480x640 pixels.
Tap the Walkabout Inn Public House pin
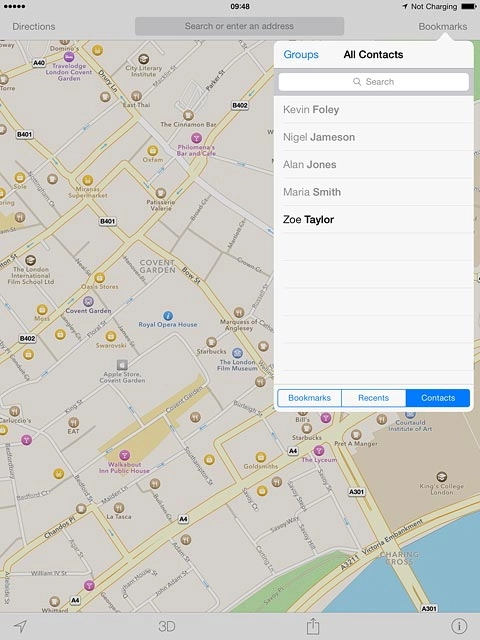(x=124, y=455)
